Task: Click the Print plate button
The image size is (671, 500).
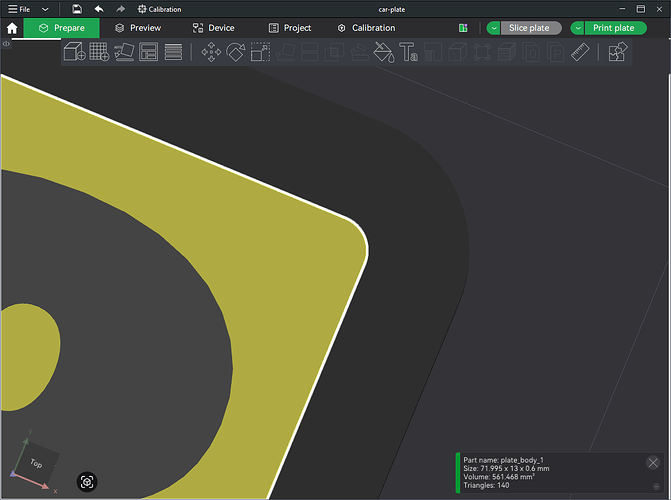Action: (x=615, y=28)
